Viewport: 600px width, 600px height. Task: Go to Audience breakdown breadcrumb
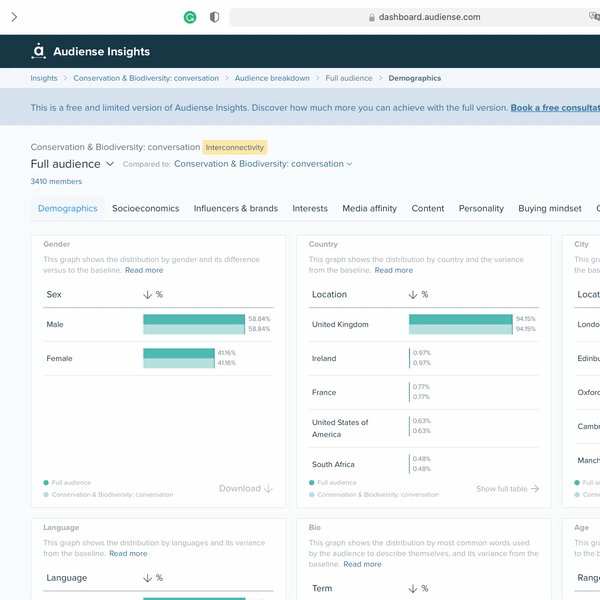pos(272,78)
